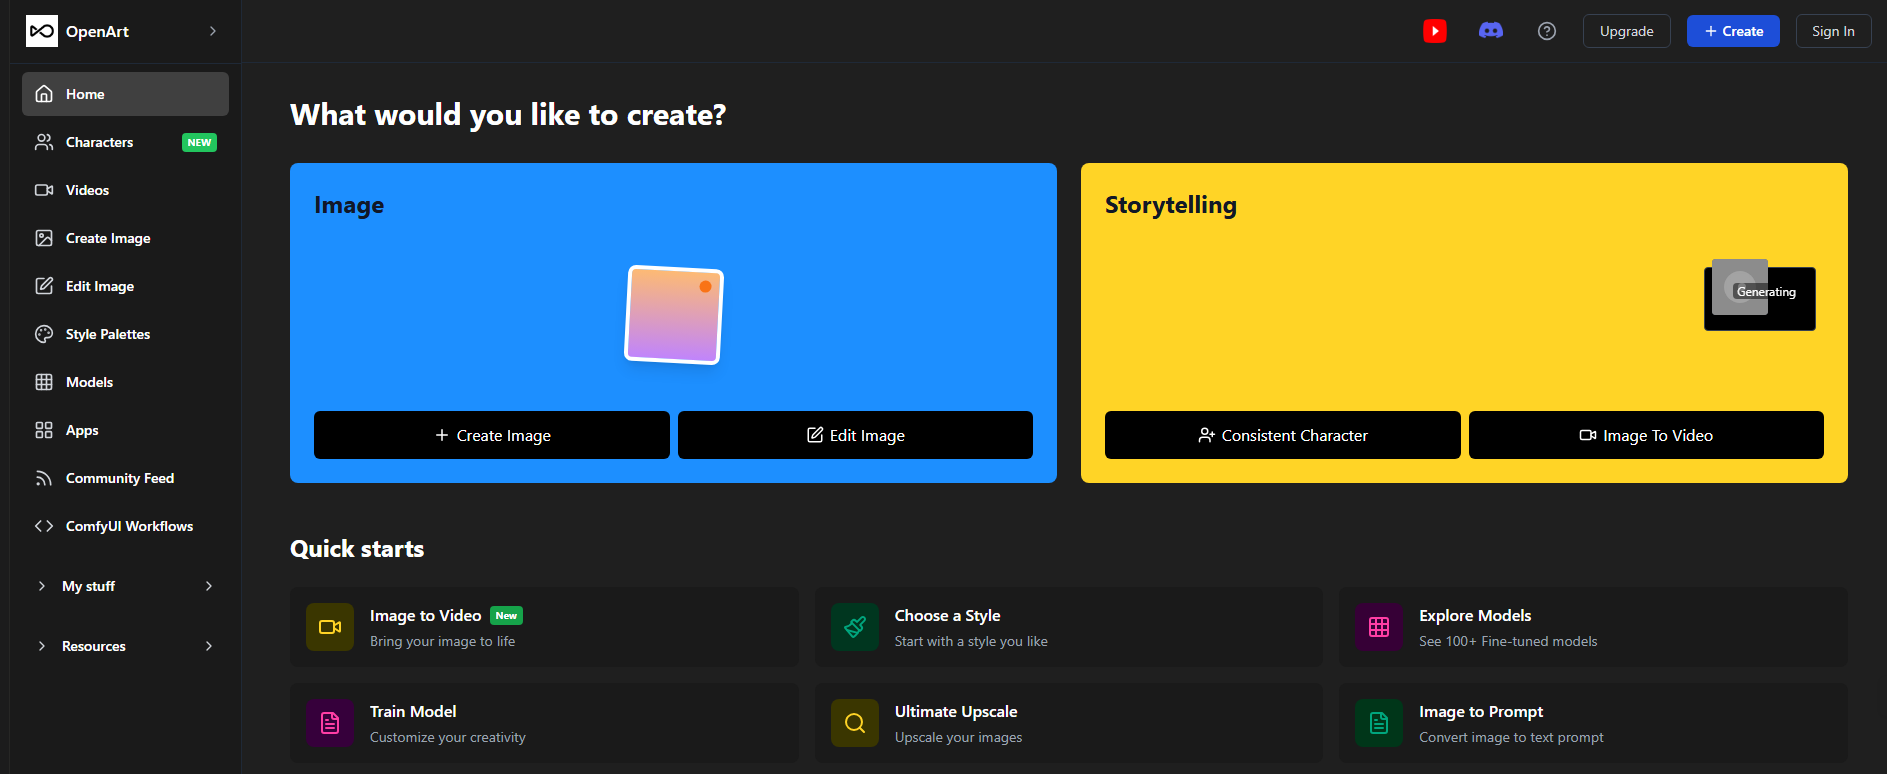Open the Discord community icon
Image resolution: width=1887 pixels, height=774 pixels.
pos(1490,31)
